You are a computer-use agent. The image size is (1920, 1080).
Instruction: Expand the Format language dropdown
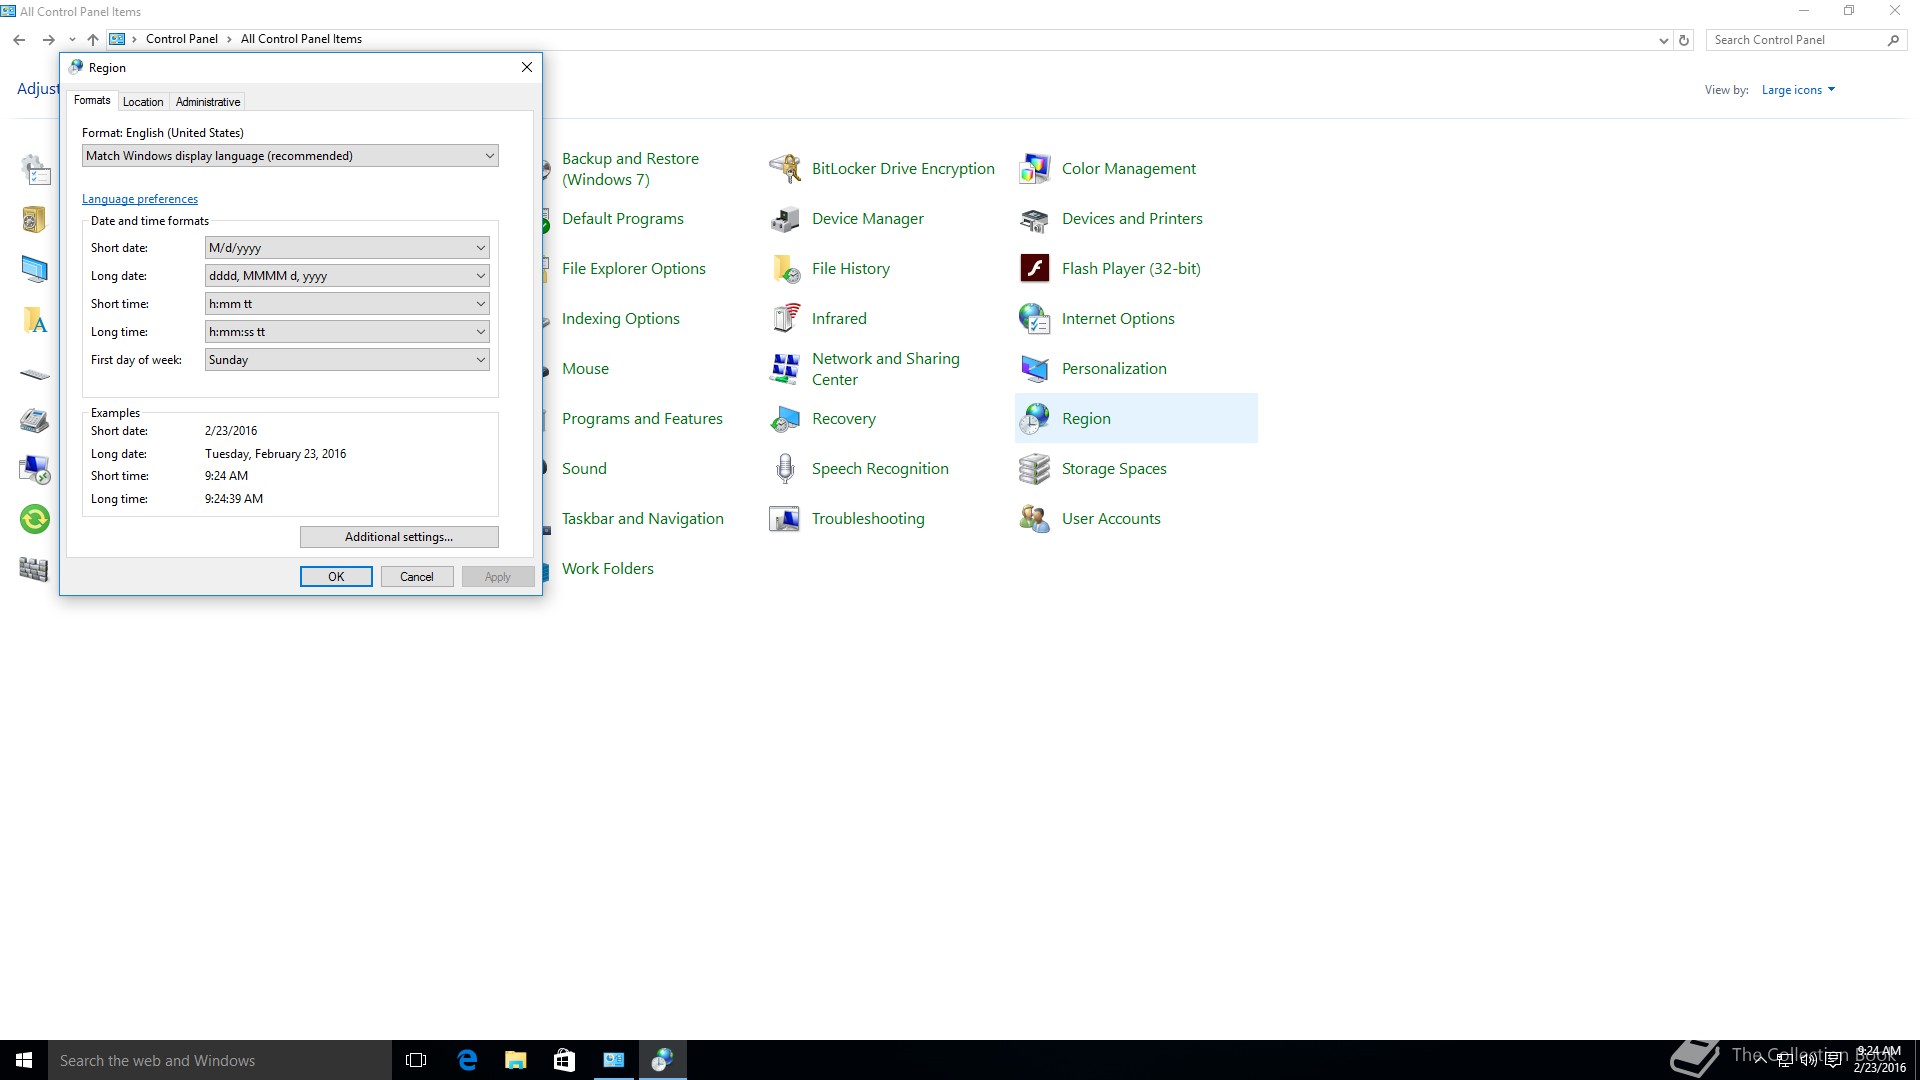pos(290,156)
